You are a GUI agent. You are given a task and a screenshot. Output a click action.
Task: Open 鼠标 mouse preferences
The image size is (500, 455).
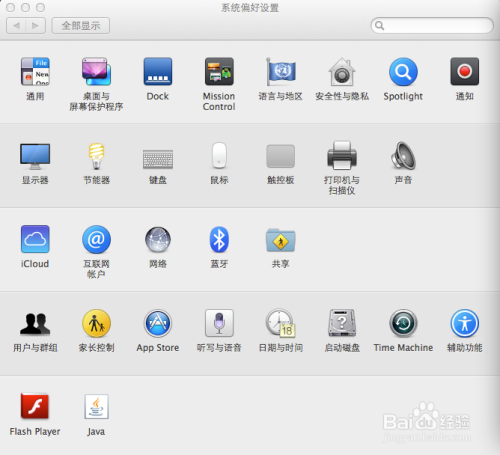219,155
